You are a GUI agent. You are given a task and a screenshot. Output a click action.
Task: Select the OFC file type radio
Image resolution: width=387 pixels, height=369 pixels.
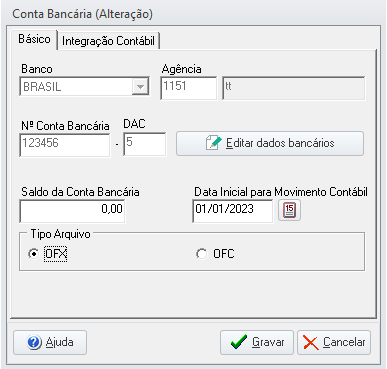pyautogui.click(x=201, y=254)
